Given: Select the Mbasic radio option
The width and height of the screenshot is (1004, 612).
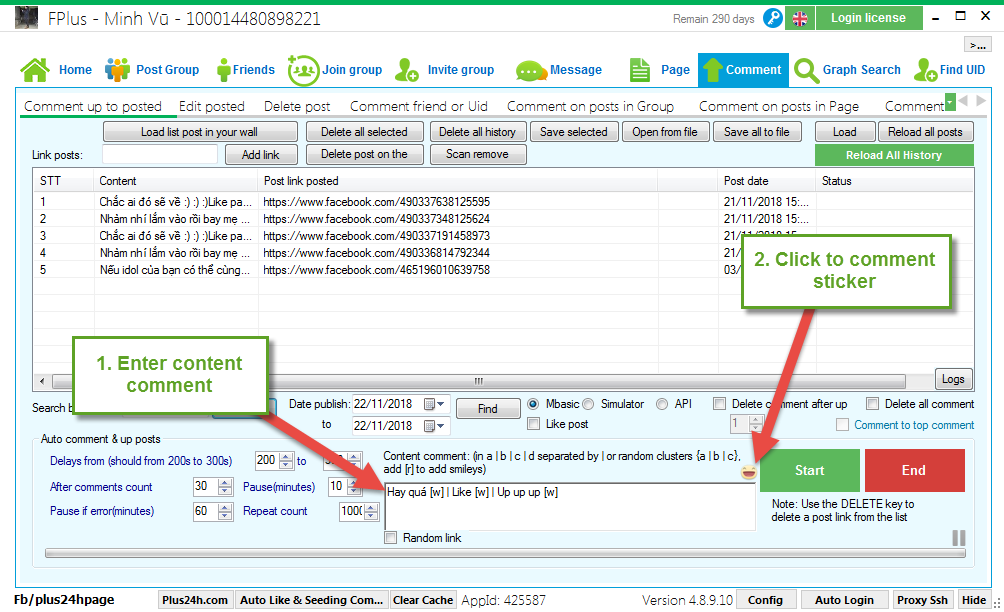Looking at the screenshot, I should [x=533, y=404].
